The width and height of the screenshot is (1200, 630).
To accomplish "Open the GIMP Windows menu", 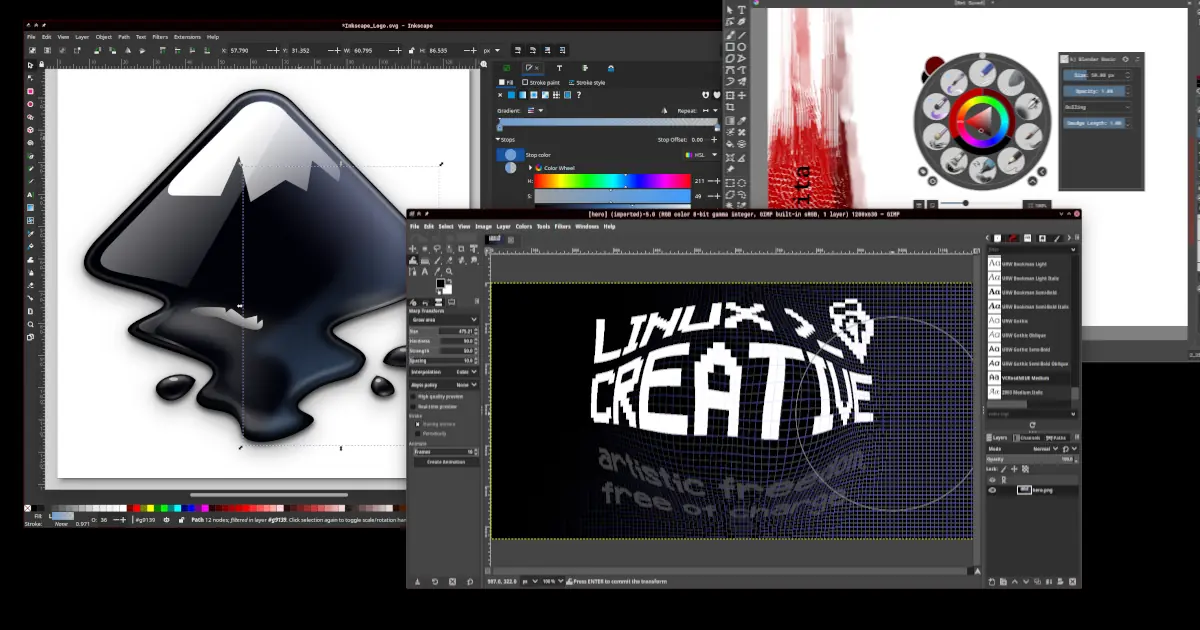I will pos(587,226).
